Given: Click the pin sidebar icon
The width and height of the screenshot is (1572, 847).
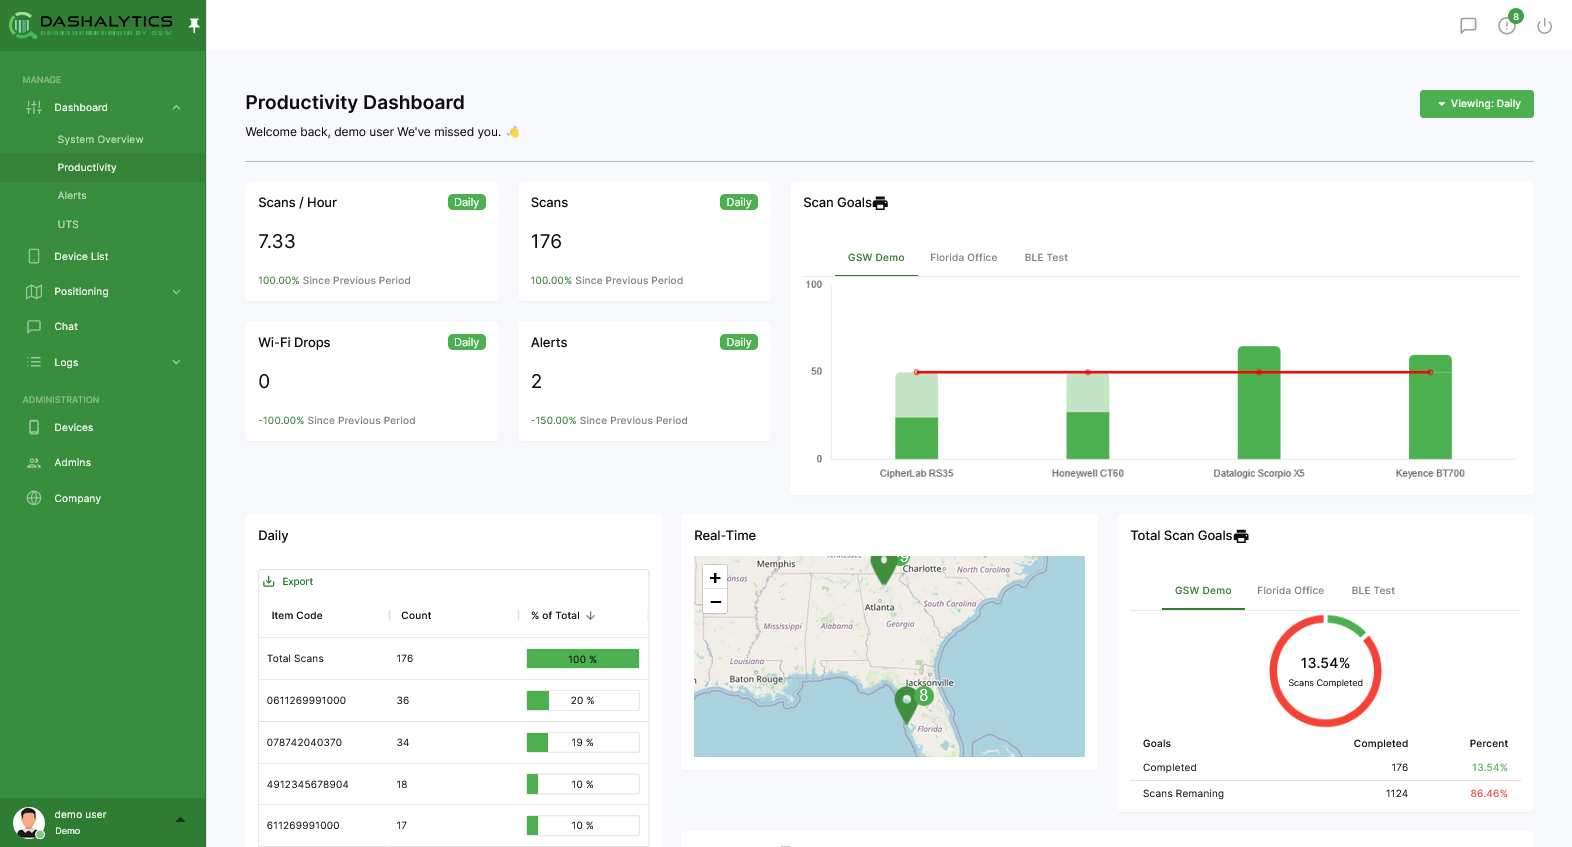Looking at the screenshot, I should tap(194, 25).
